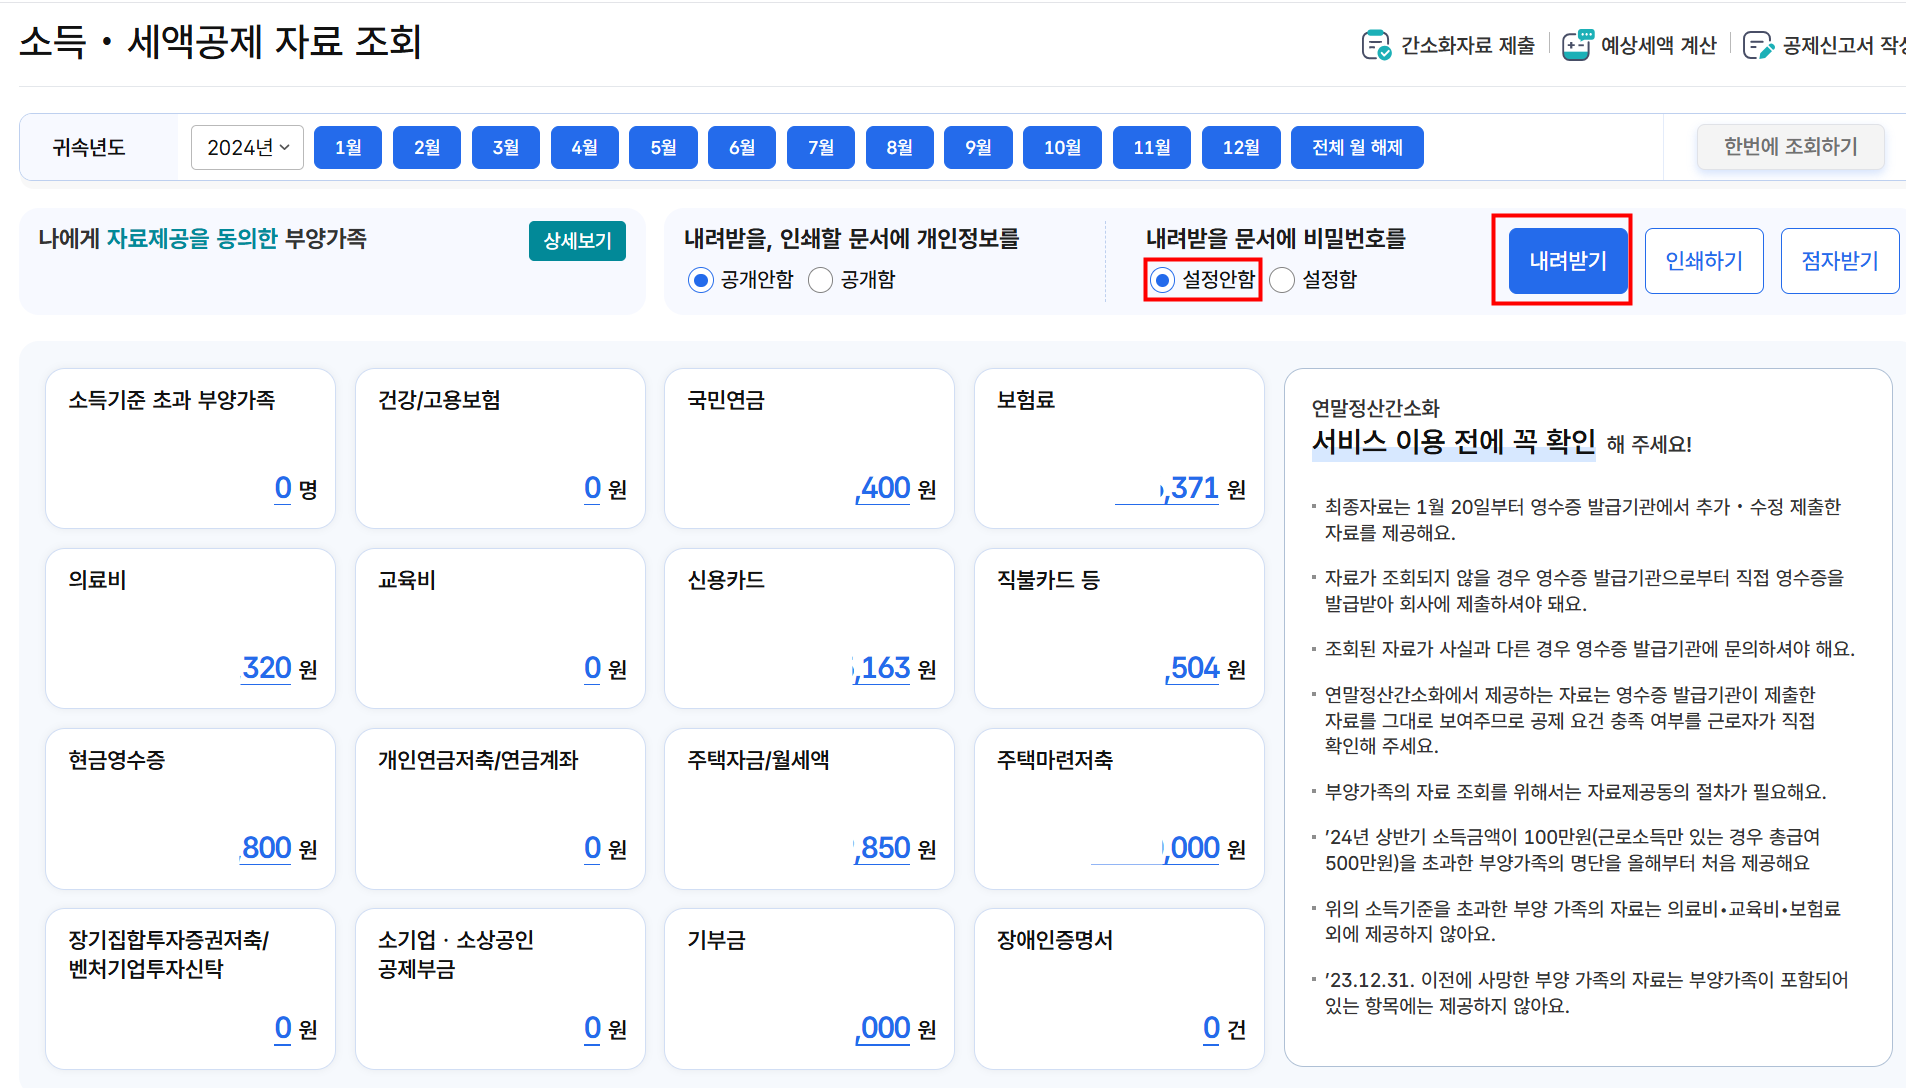Click the 내려받기 download button
This screenshot has width=1906, height=1088.
pyautogui.click(x=1568, y=261)
